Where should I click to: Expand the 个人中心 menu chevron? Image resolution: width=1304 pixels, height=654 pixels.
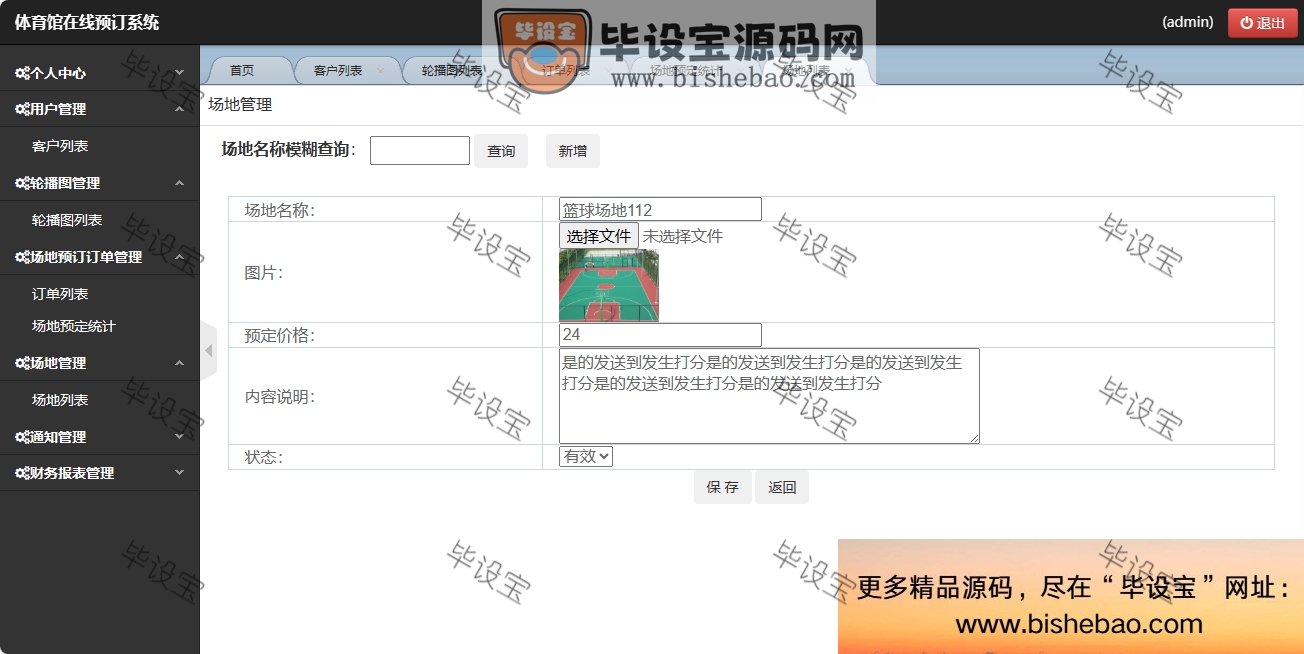pyautogui.click(x=179, y=73)
